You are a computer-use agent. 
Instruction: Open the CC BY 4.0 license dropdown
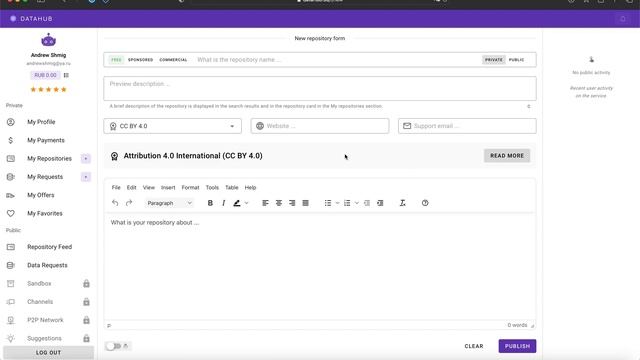coord(172,126)
